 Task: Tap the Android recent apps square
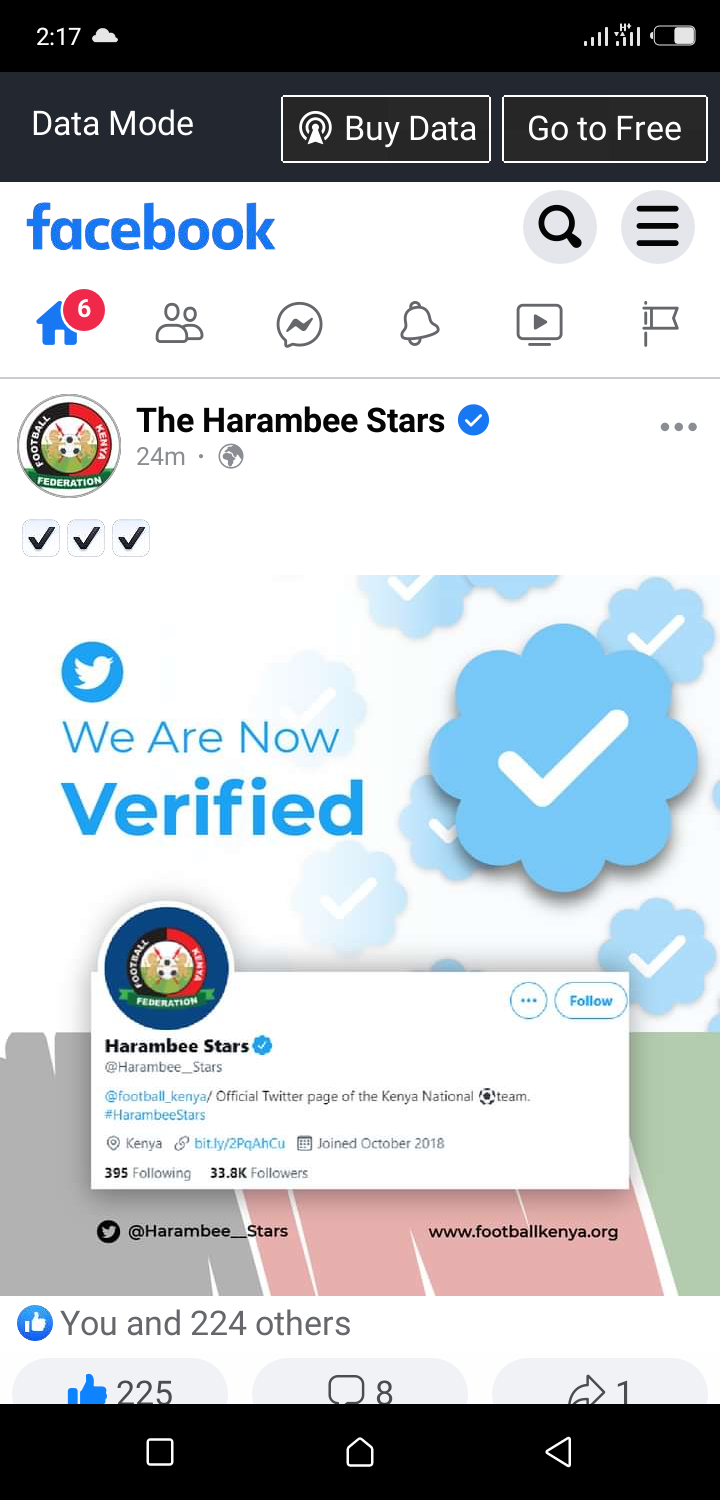point(160,1451)
